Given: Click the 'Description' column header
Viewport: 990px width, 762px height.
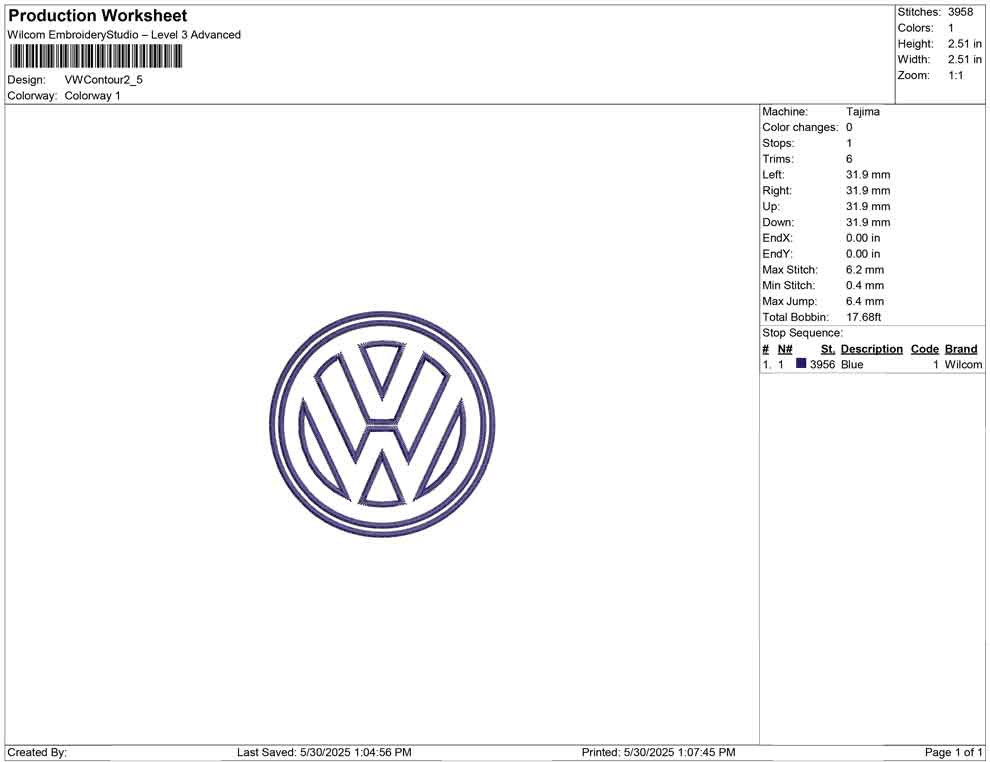Looking at the screenshot, I should coord(871,349).
